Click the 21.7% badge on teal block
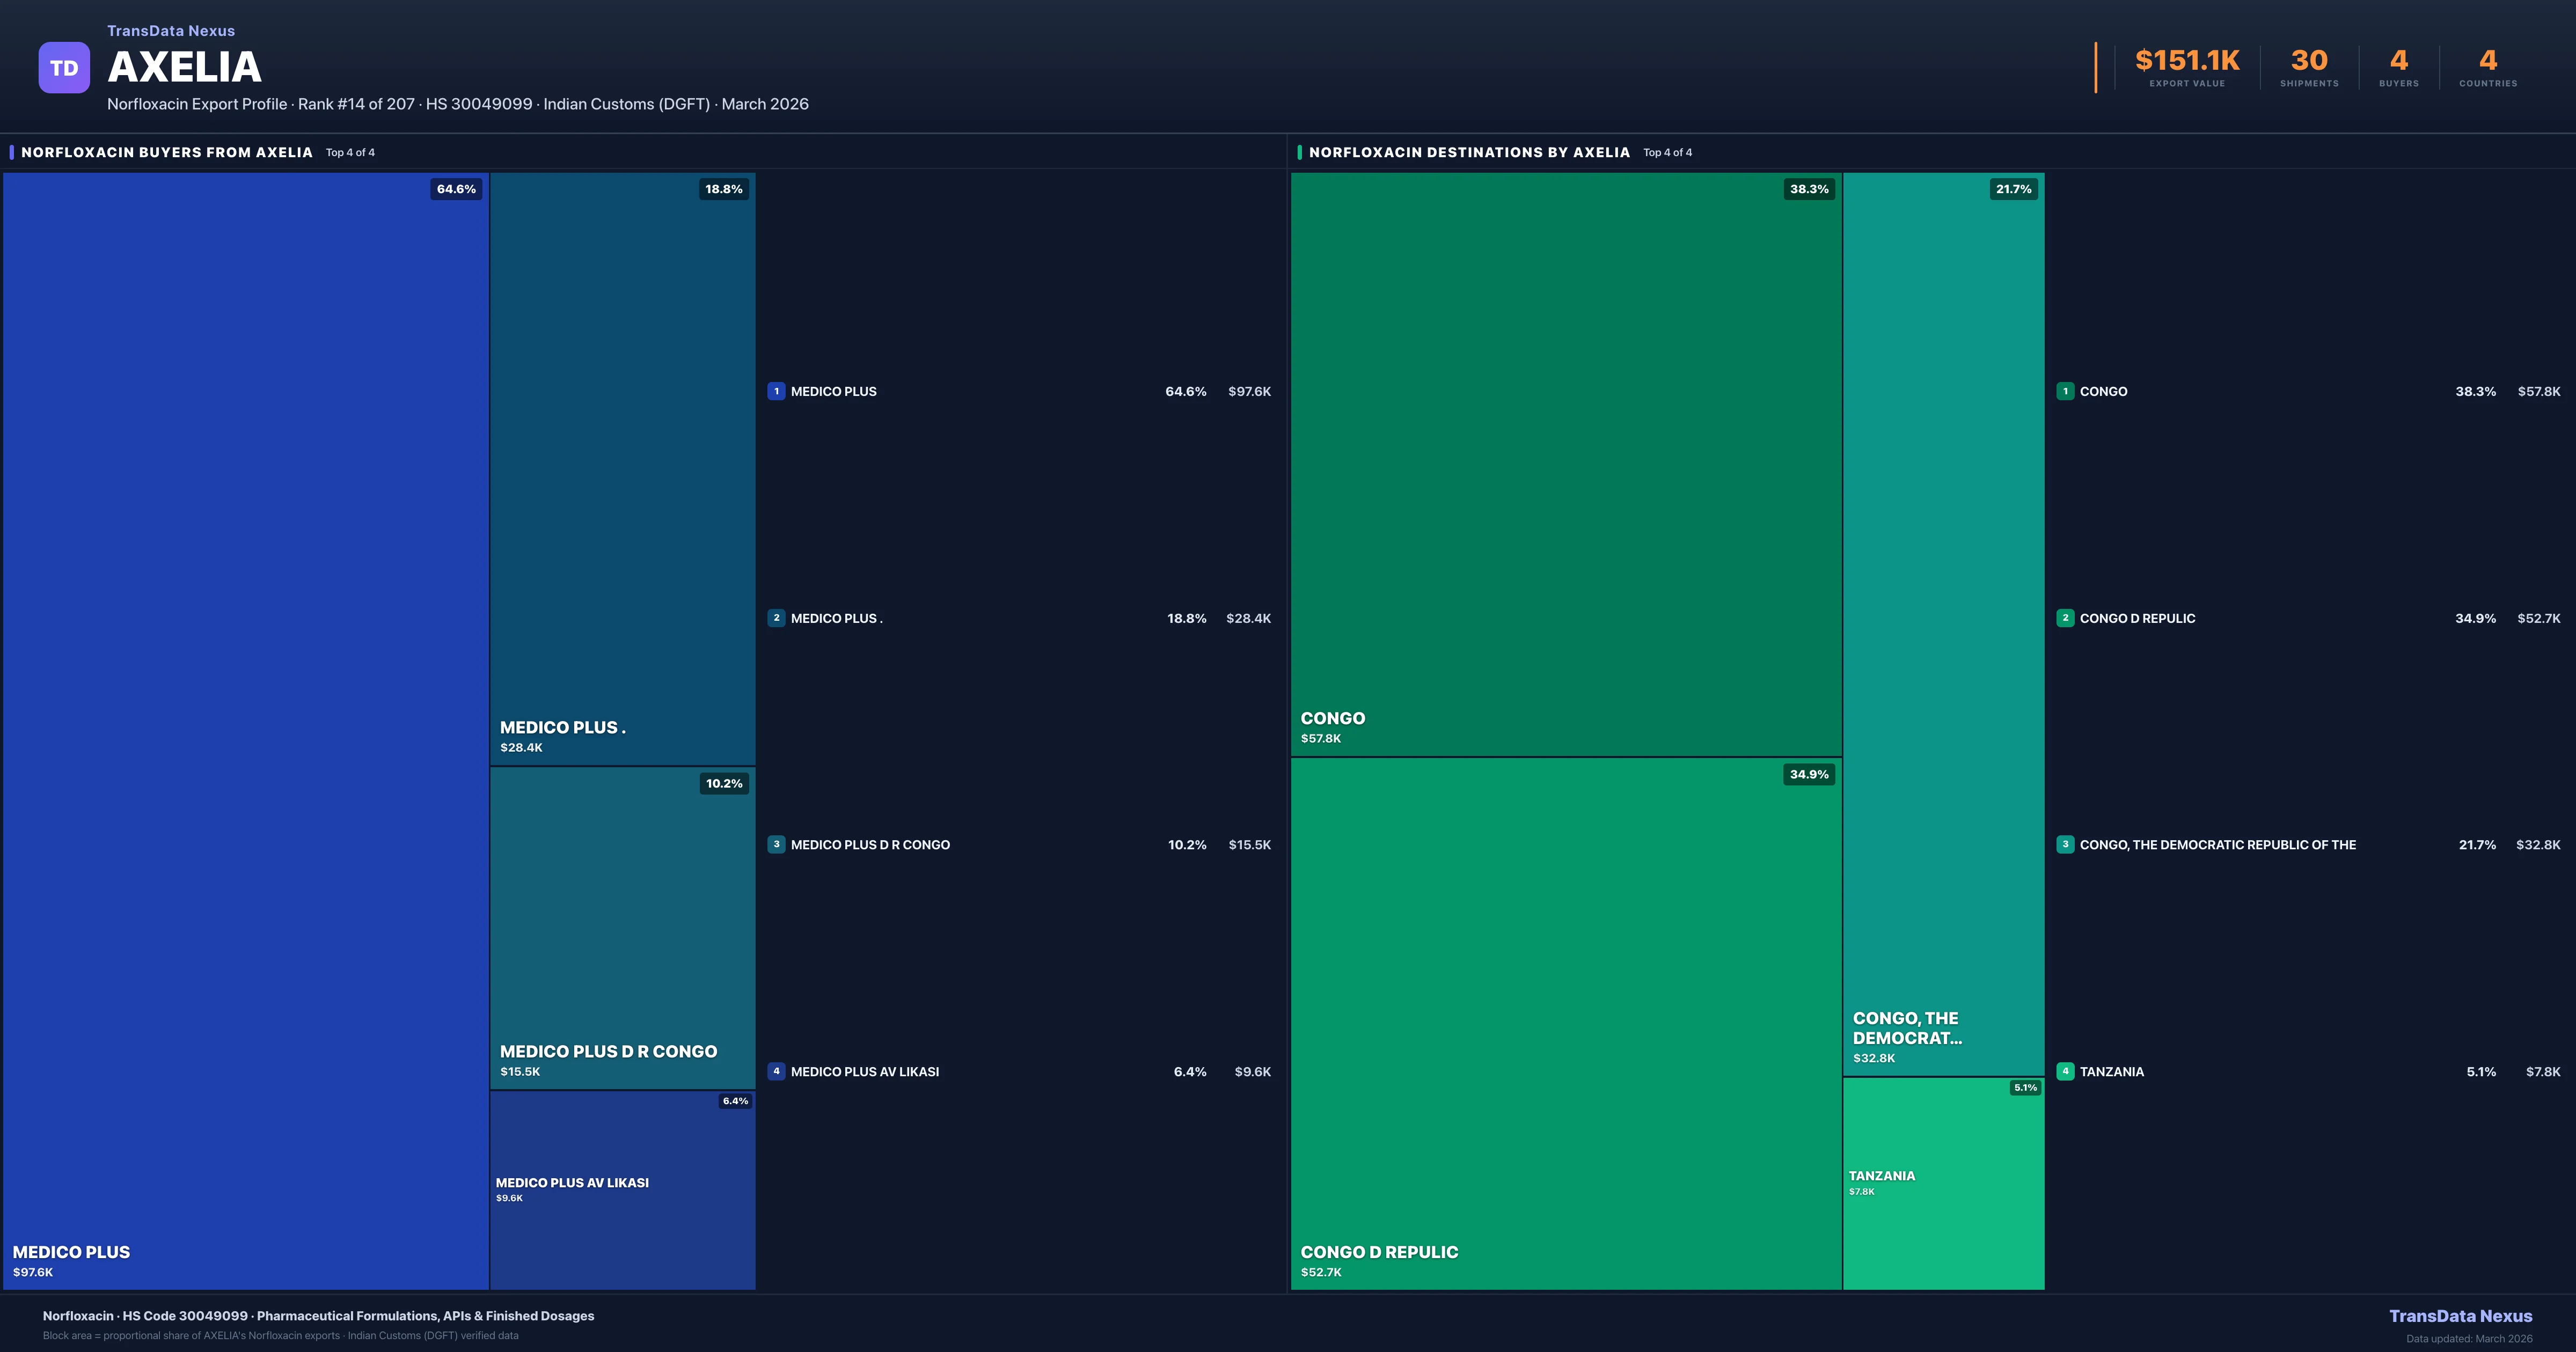This screenshot has width=2576, height=1352. pos(2013,189)
